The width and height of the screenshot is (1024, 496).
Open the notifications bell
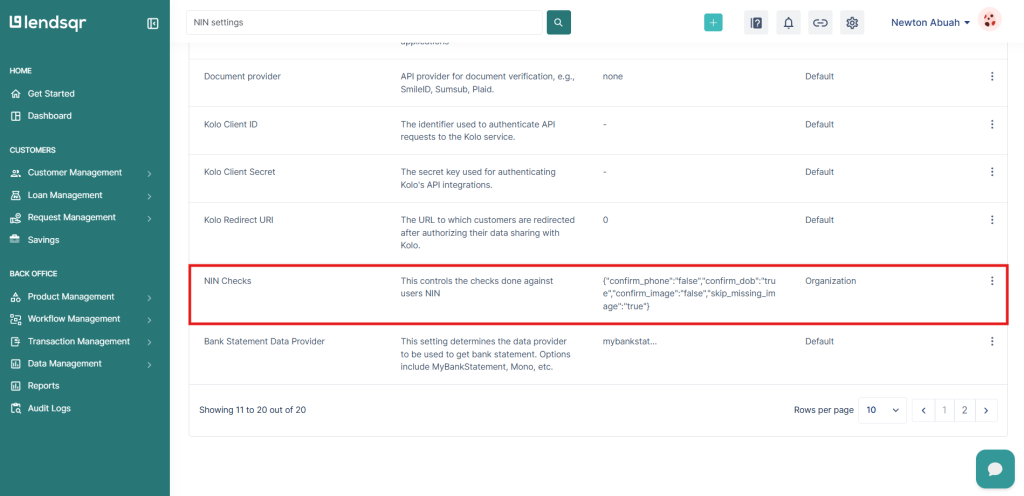pos(789,23)
